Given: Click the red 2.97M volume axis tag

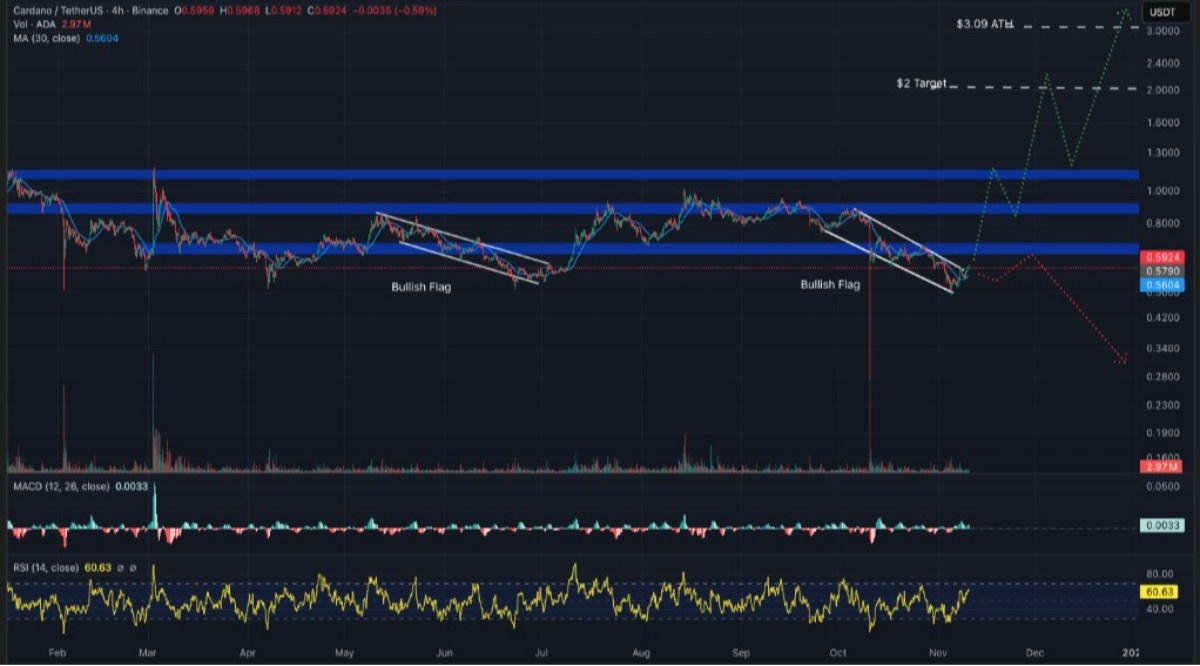Looking at the screenshot, I should (1161, 467).
